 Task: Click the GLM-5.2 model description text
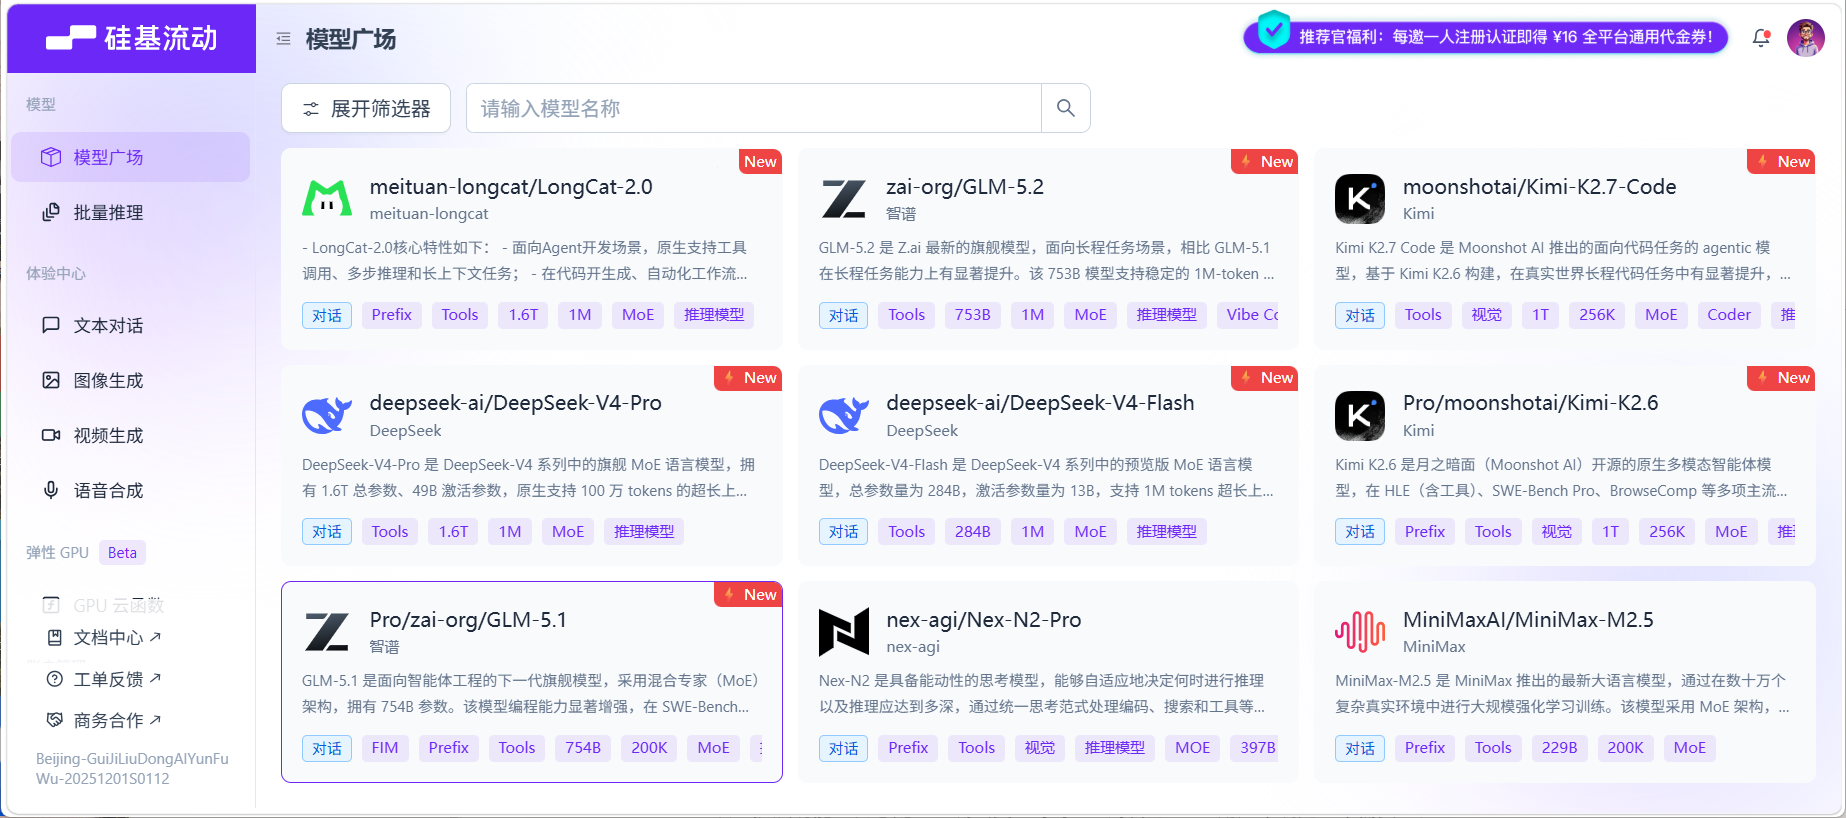(x=1046, y=260)
